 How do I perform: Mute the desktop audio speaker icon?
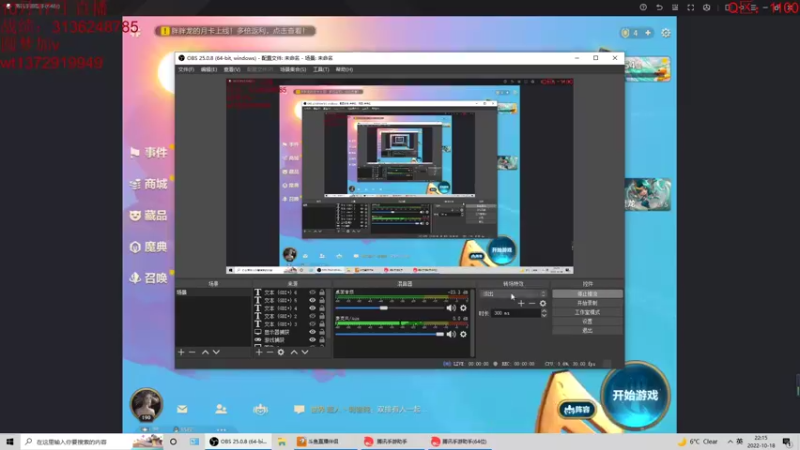click(451, 308)
